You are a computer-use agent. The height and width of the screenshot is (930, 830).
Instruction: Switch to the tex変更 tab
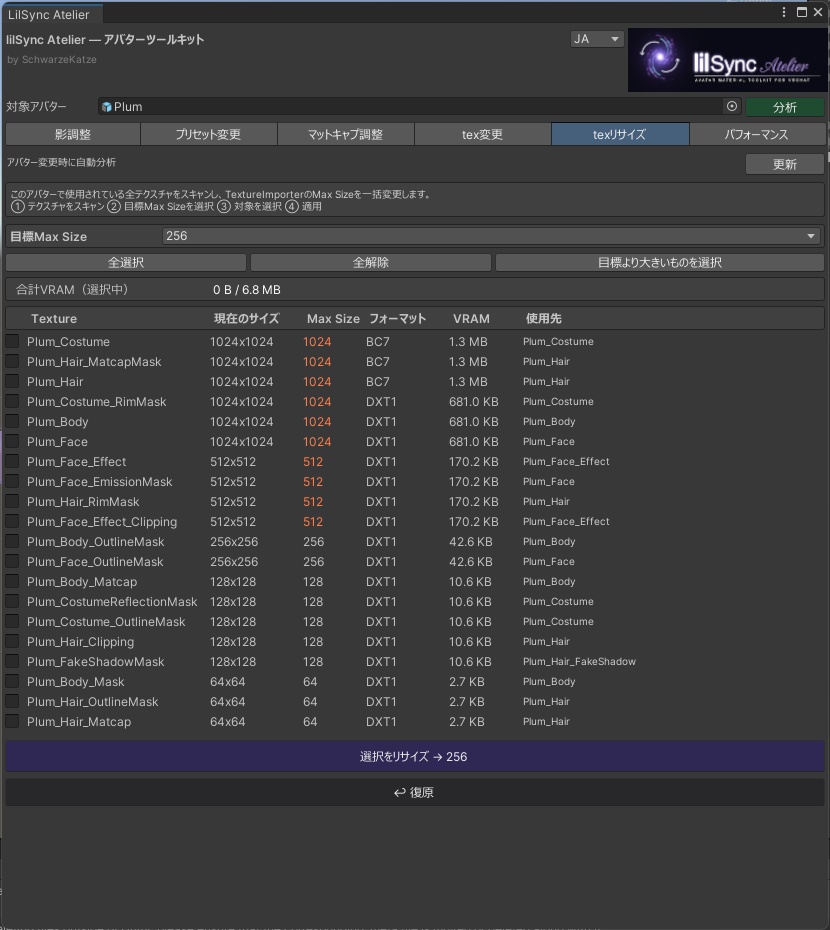[483, 134]
